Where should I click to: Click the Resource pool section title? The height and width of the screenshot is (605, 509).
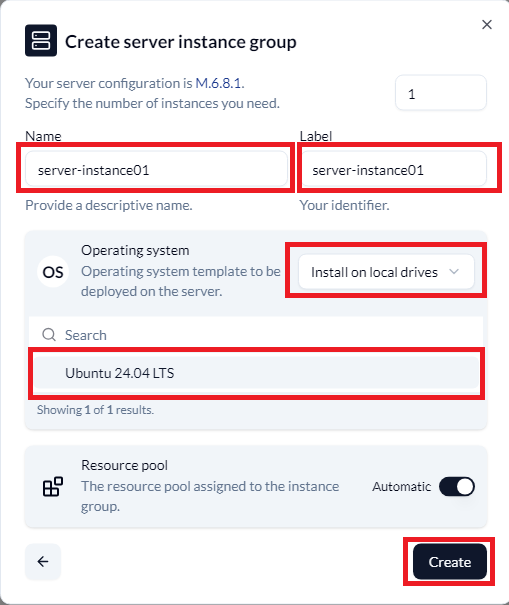(x=124, y=465)
